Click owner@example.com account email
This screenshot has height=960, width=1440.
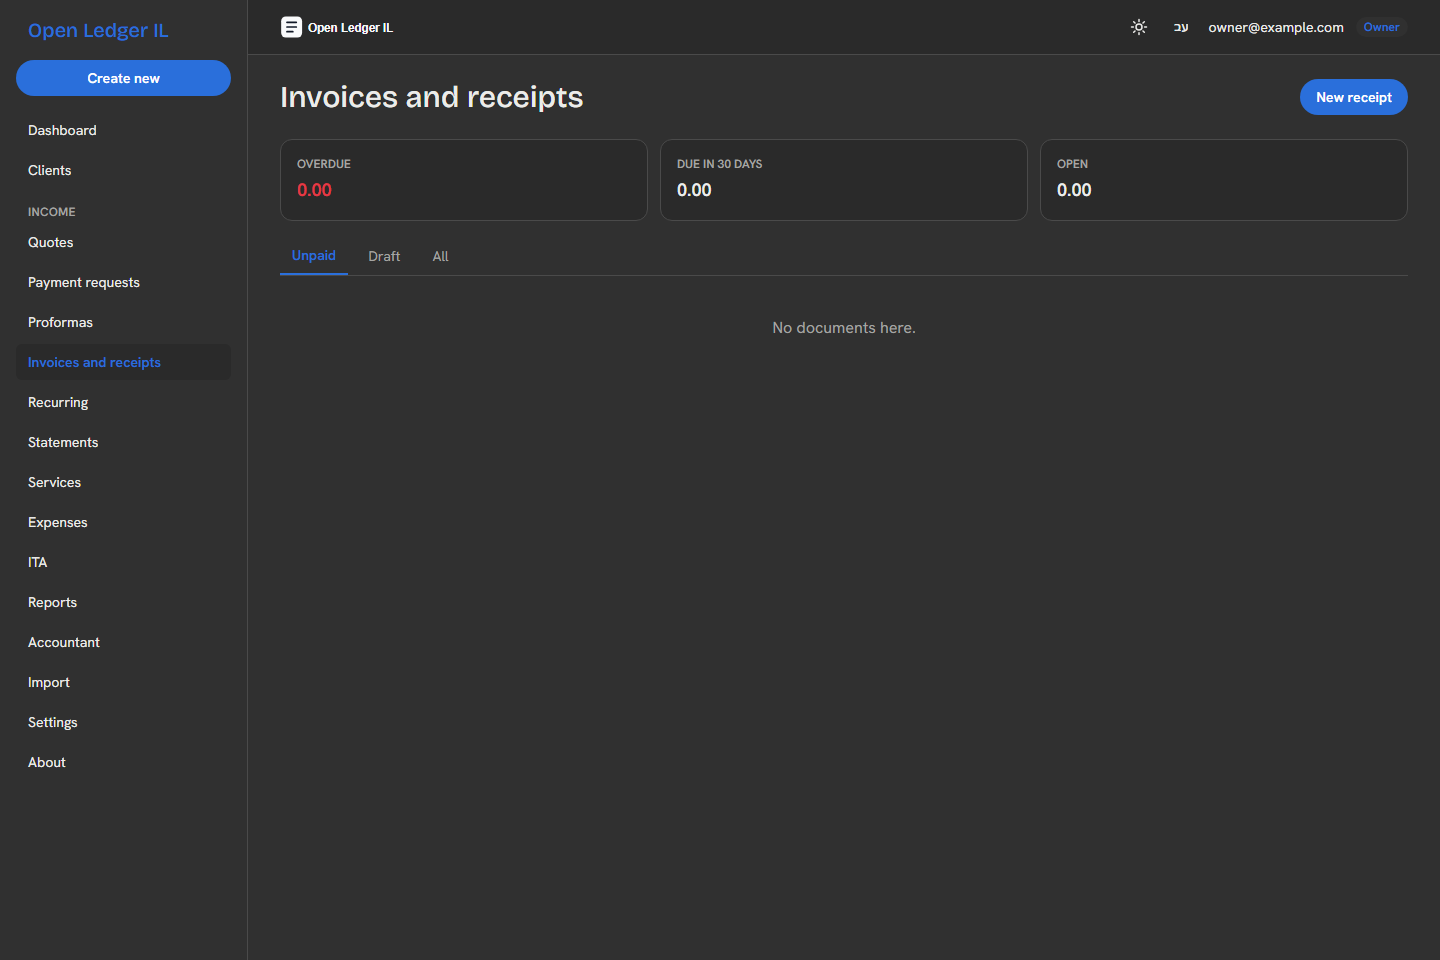1275,27
